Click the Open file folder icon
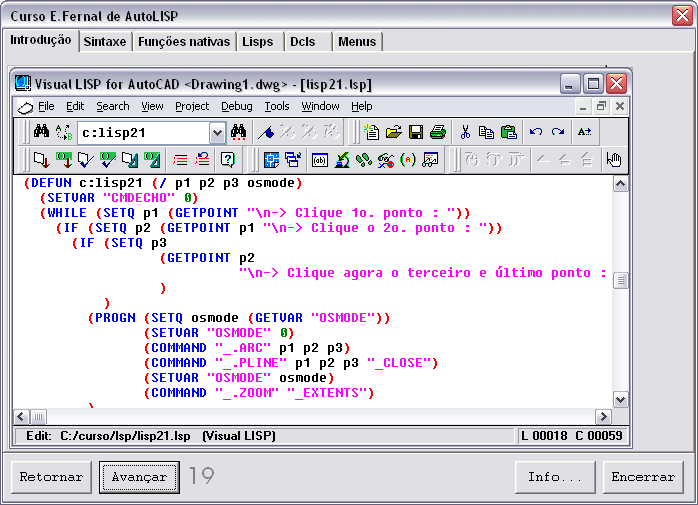This screenshot has width=698, height=505. (x=394, y=132)
